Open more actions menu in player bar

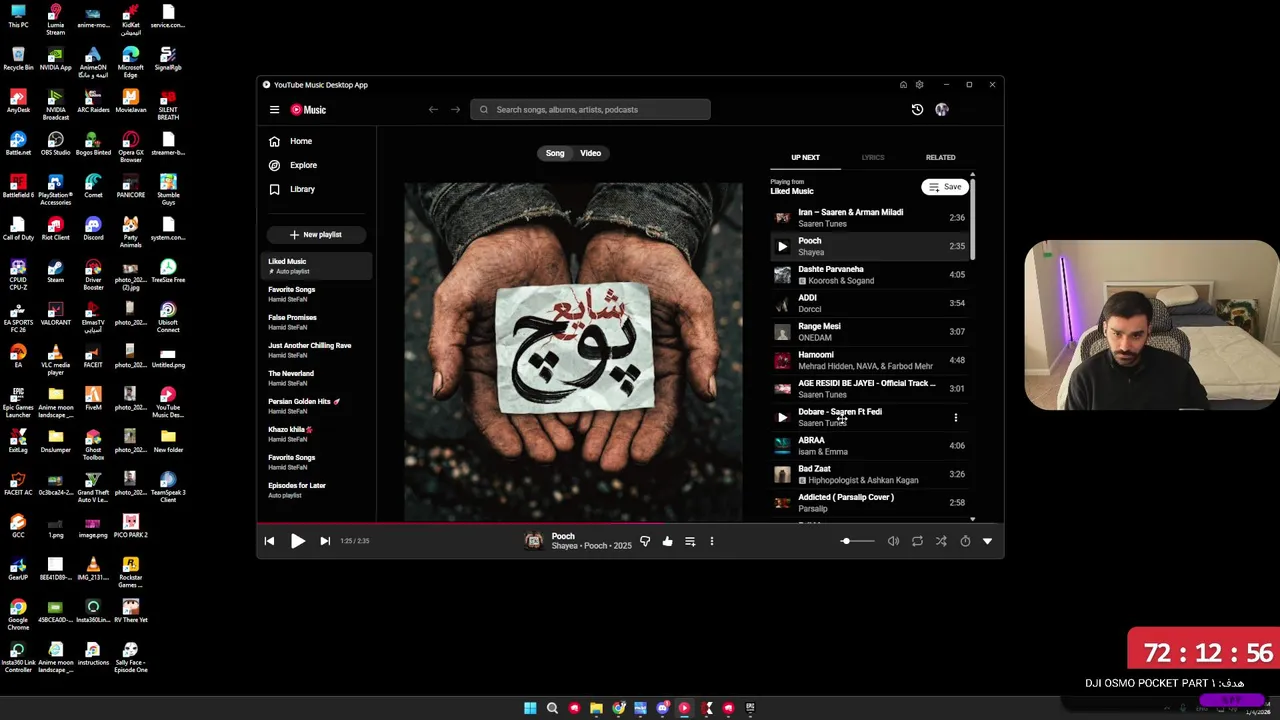tap(712, 541)
